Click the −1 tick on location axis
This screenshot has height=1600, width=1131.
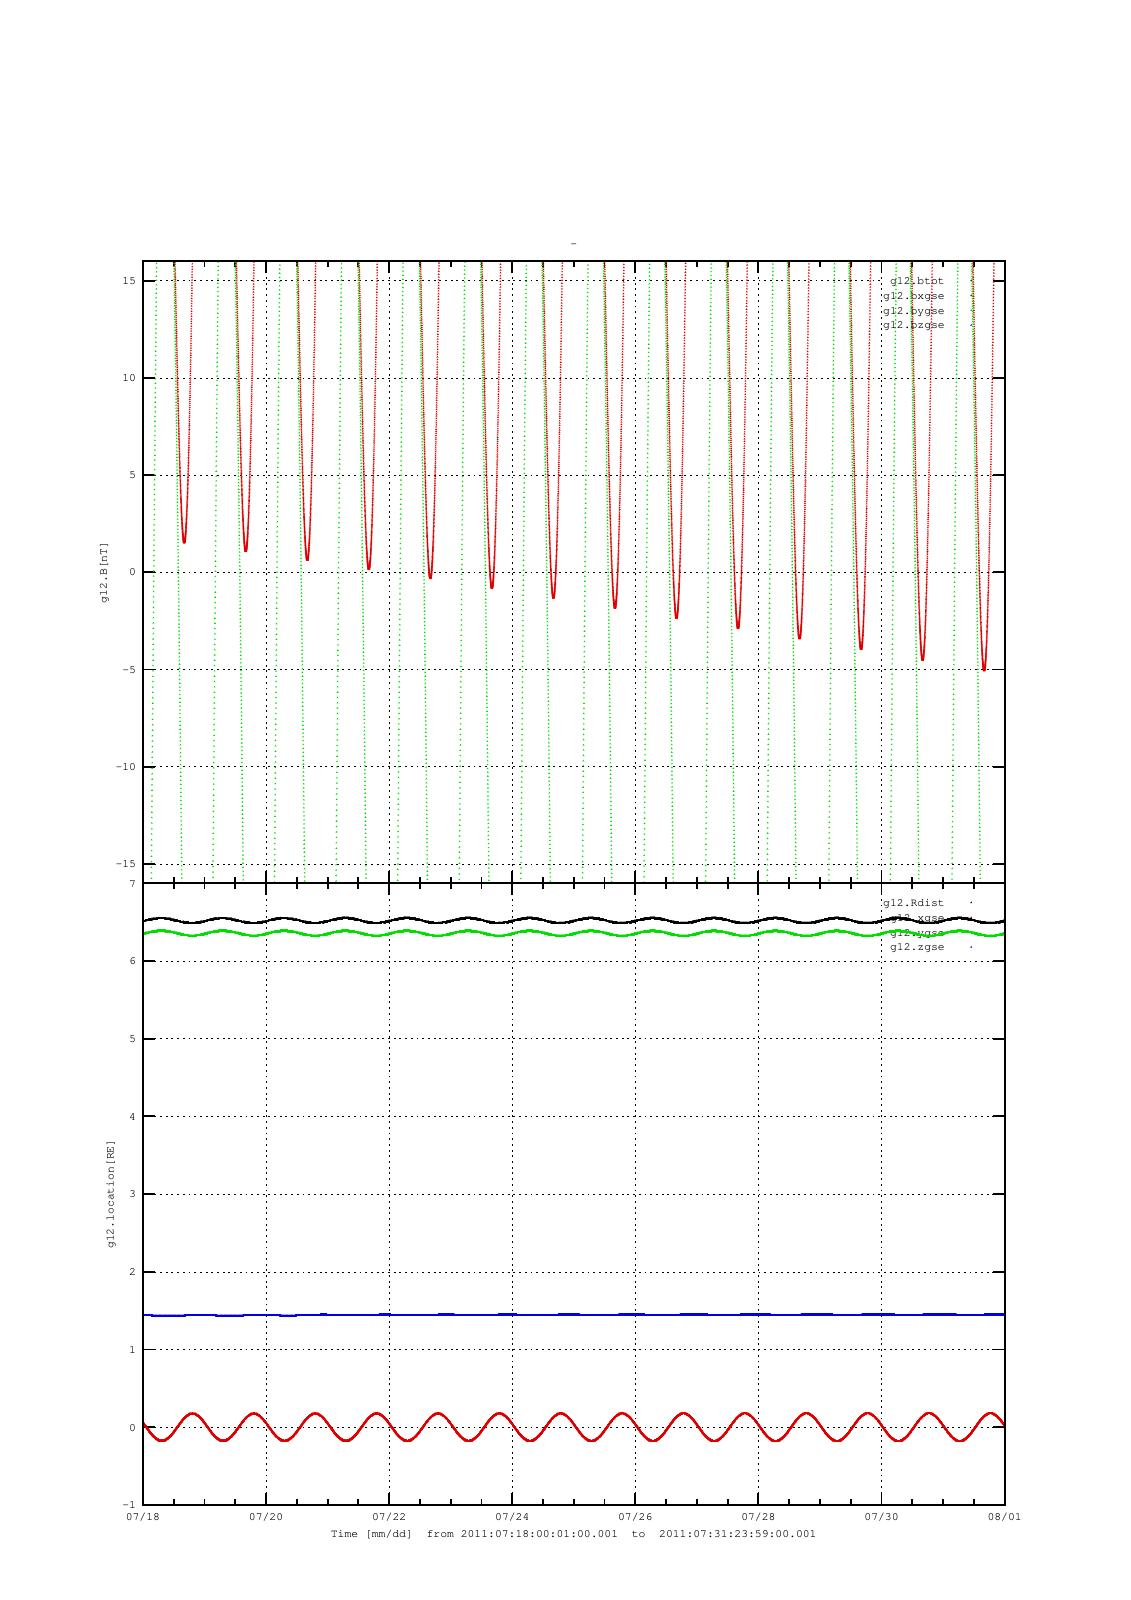(x=129, y=1505)
